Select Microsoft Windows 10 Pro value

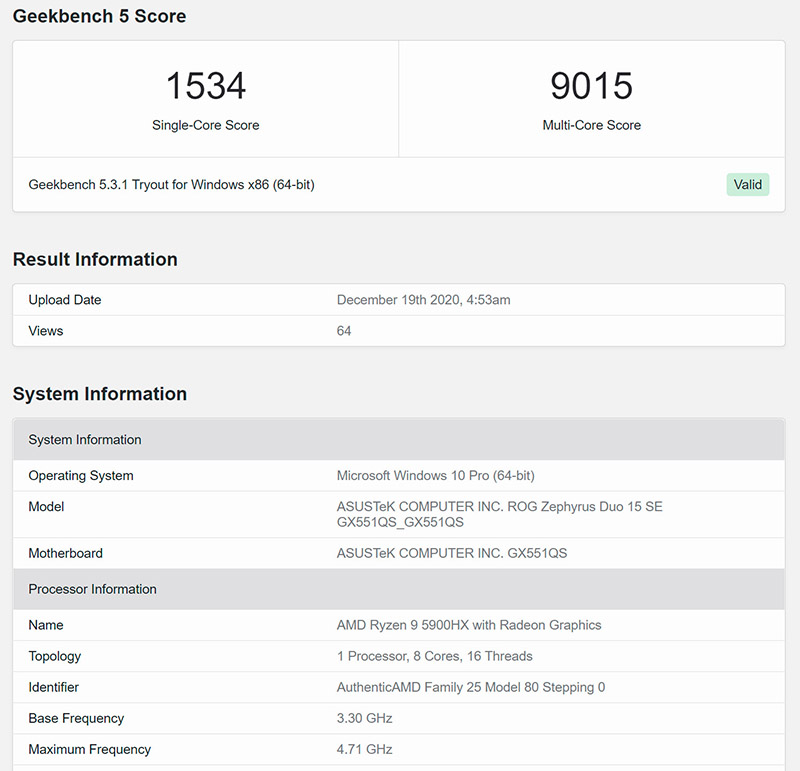click(436, 476)
